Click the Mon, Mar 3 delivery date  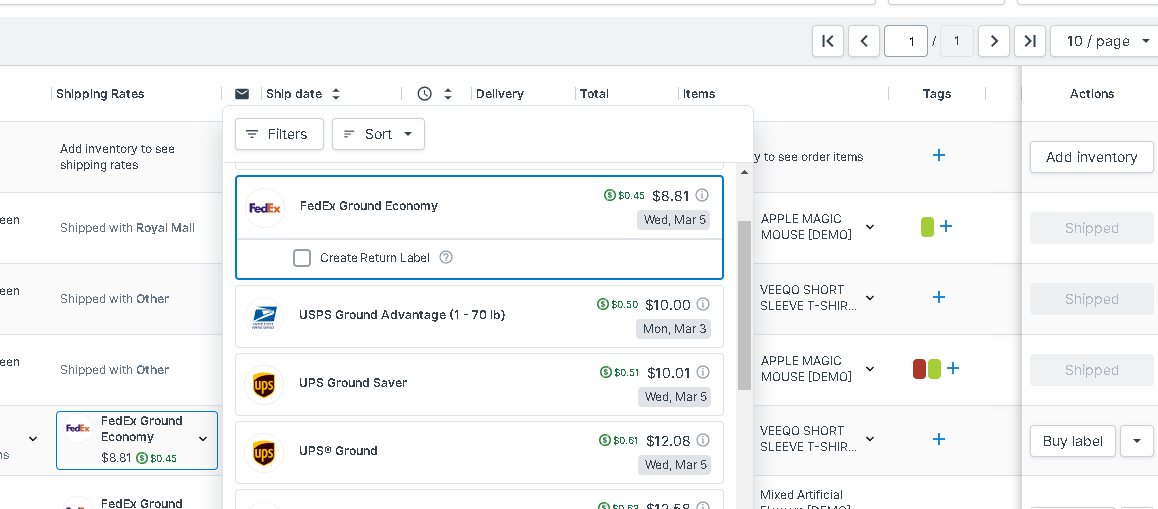pos(674,329)
